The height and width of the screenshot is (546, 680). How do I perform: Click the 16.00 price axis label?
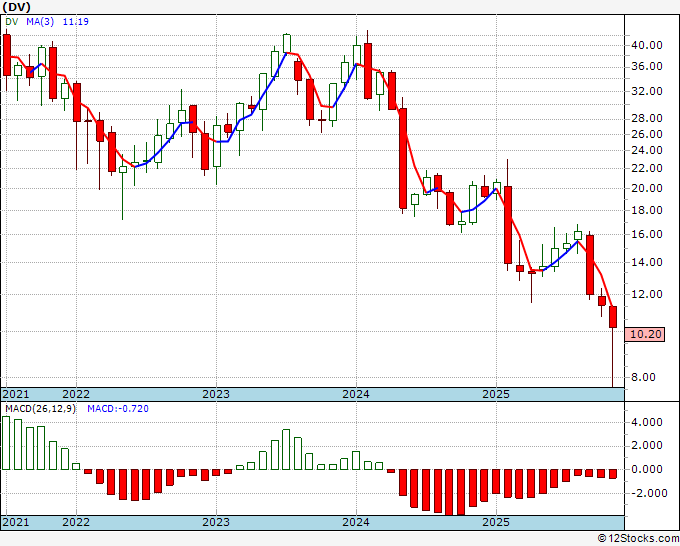coord(646,234)
